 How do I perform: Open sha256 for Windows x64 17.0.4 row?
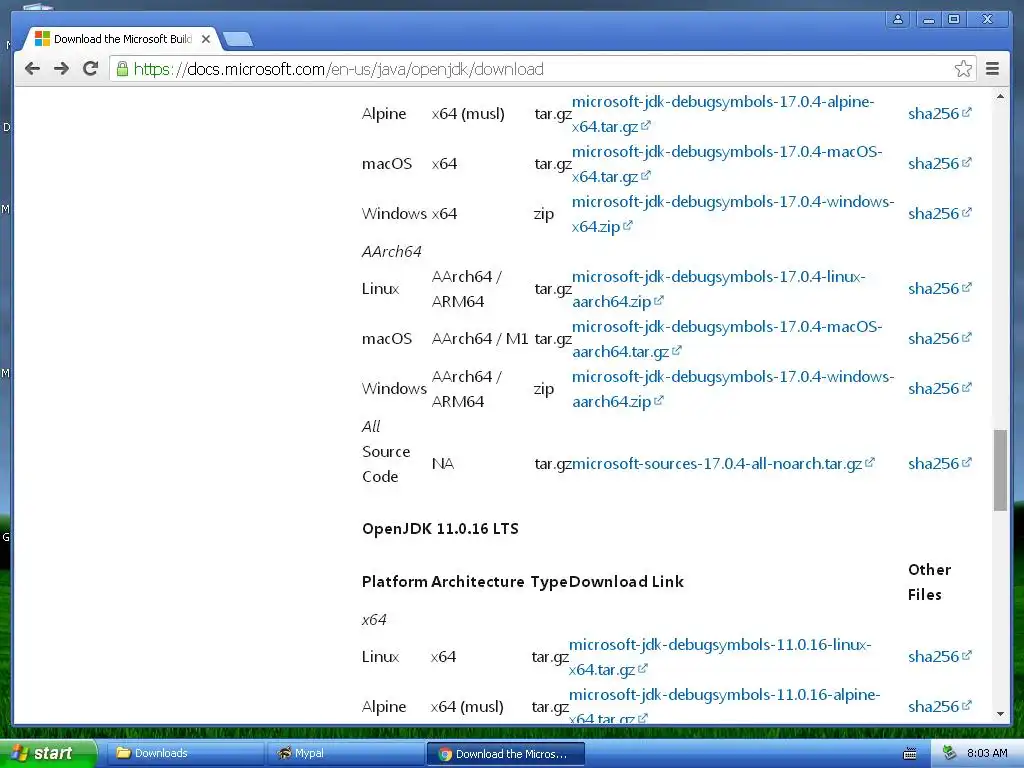tap(940, 214)
